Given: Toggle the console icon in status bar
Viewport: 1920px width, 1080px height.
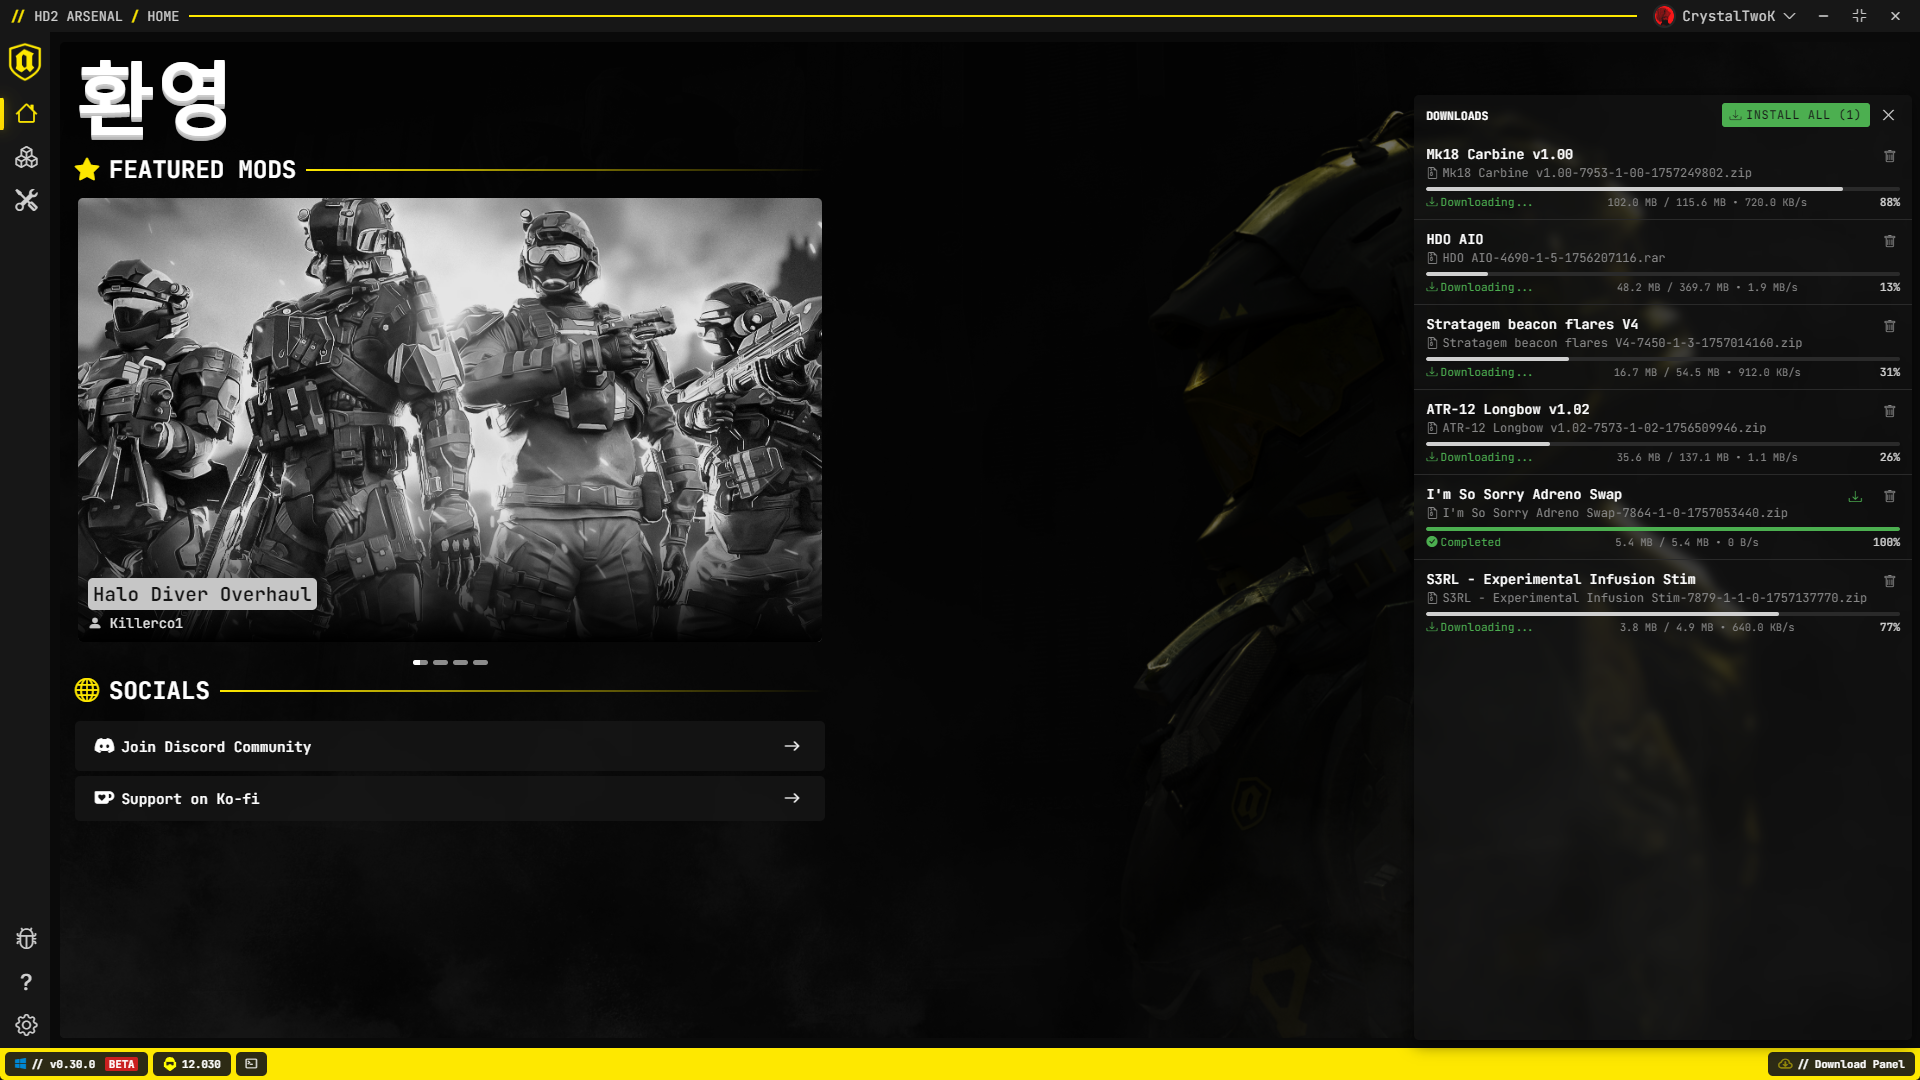Looking at the screenshot, I should (251, 1064).
